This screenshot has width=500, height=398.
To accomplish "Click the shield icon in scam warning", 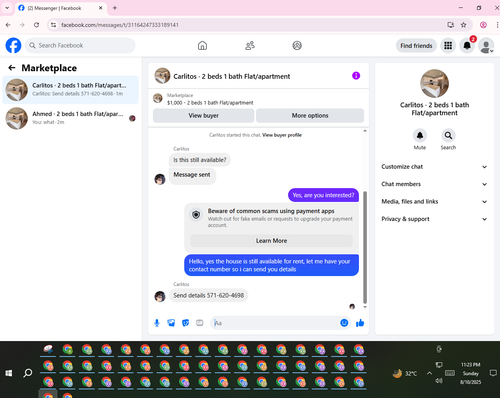I will 196,215.
